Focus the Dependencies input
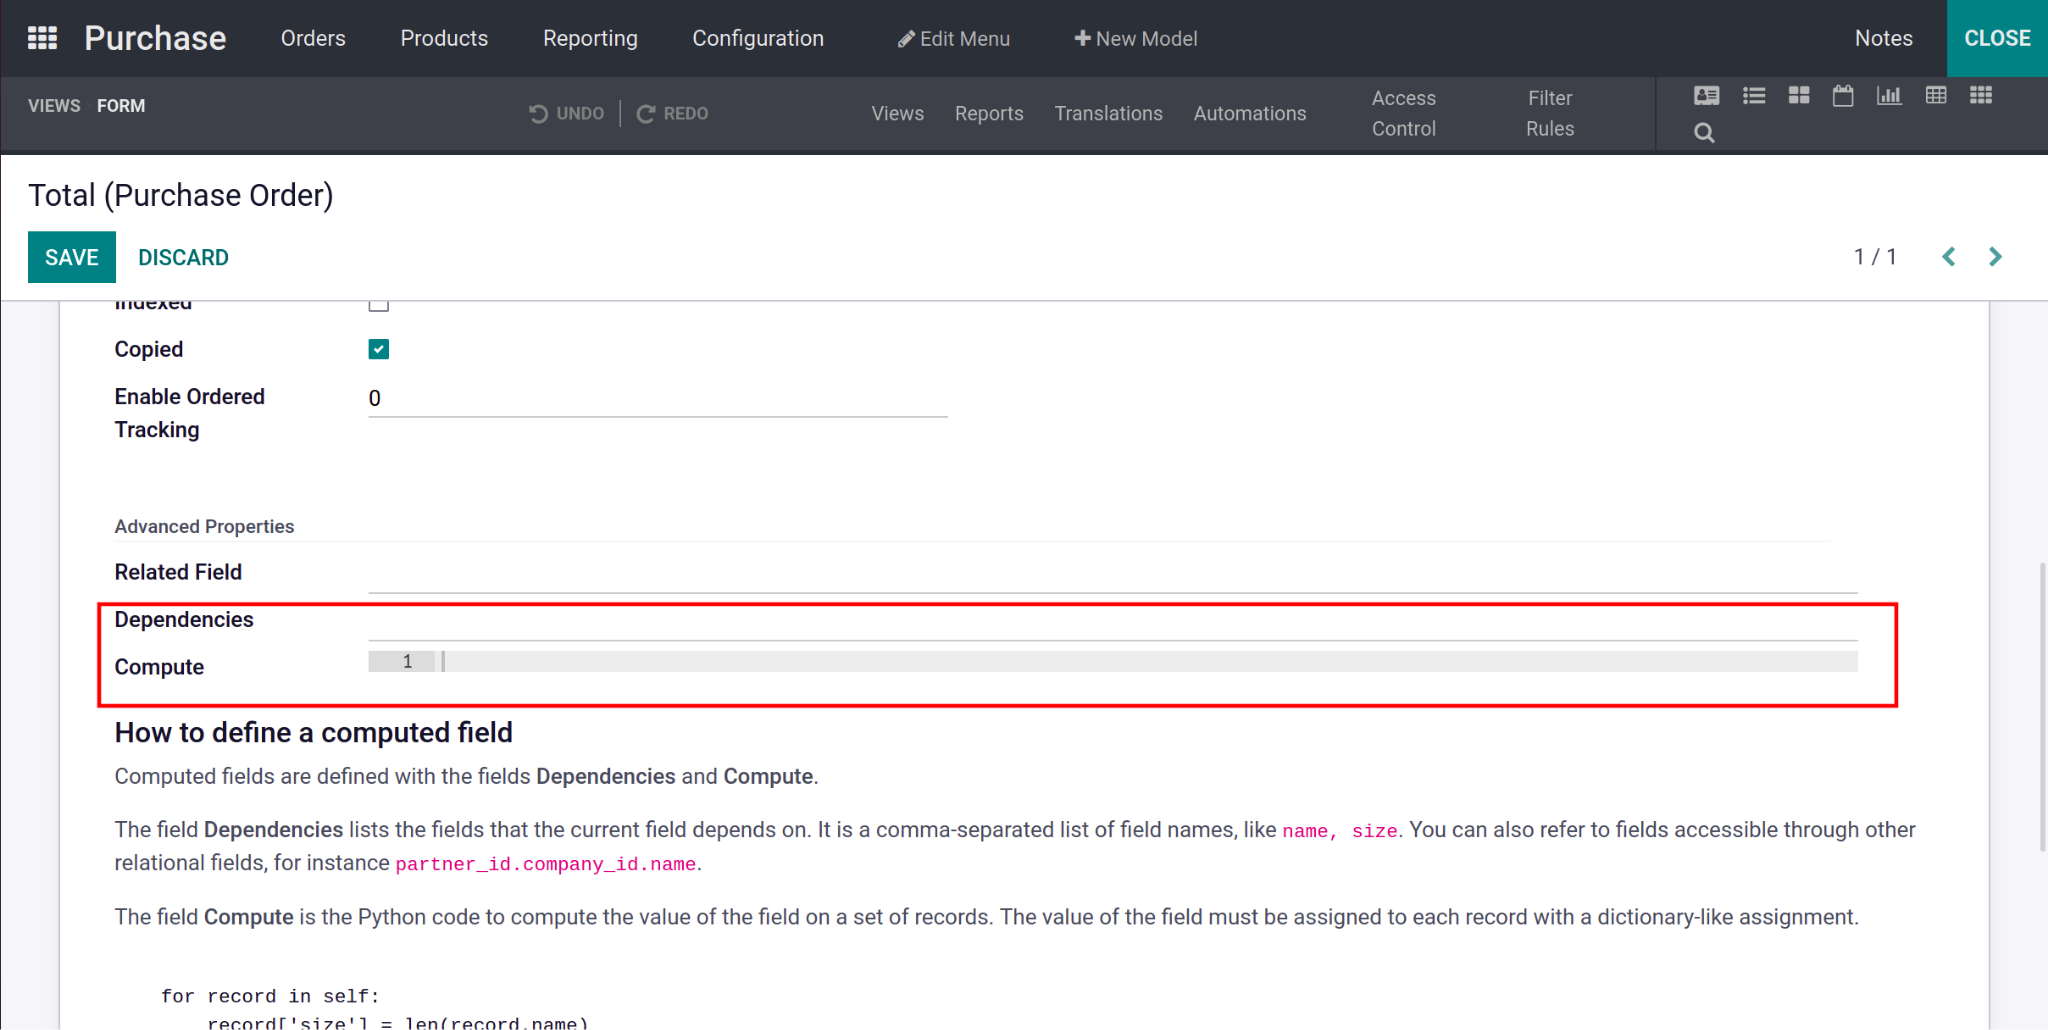Image resolution: width=2048 pixels, height=1030 pixels. pyautogui.click(x=1113, y=621)
